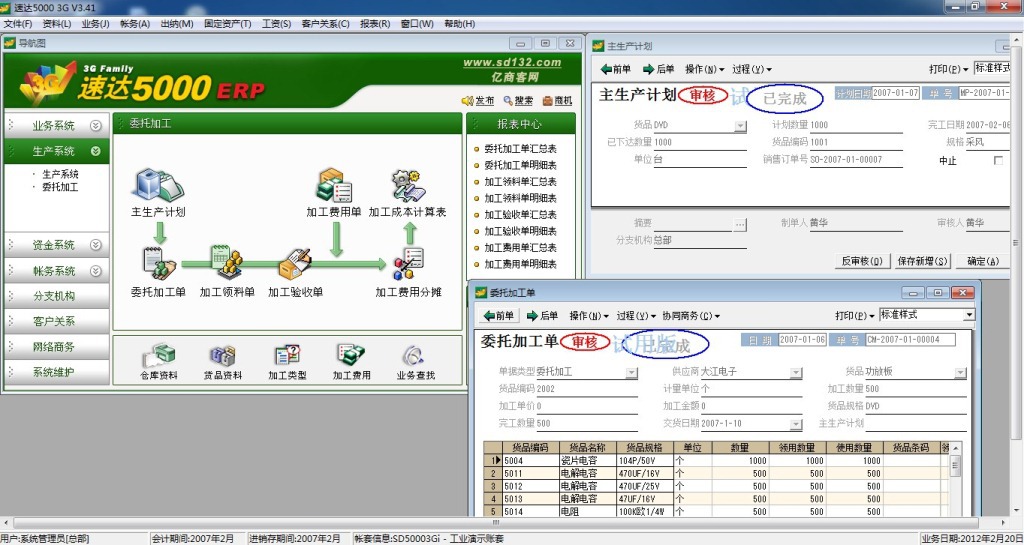Open 协同商务(C) menu

click(692, 316)
